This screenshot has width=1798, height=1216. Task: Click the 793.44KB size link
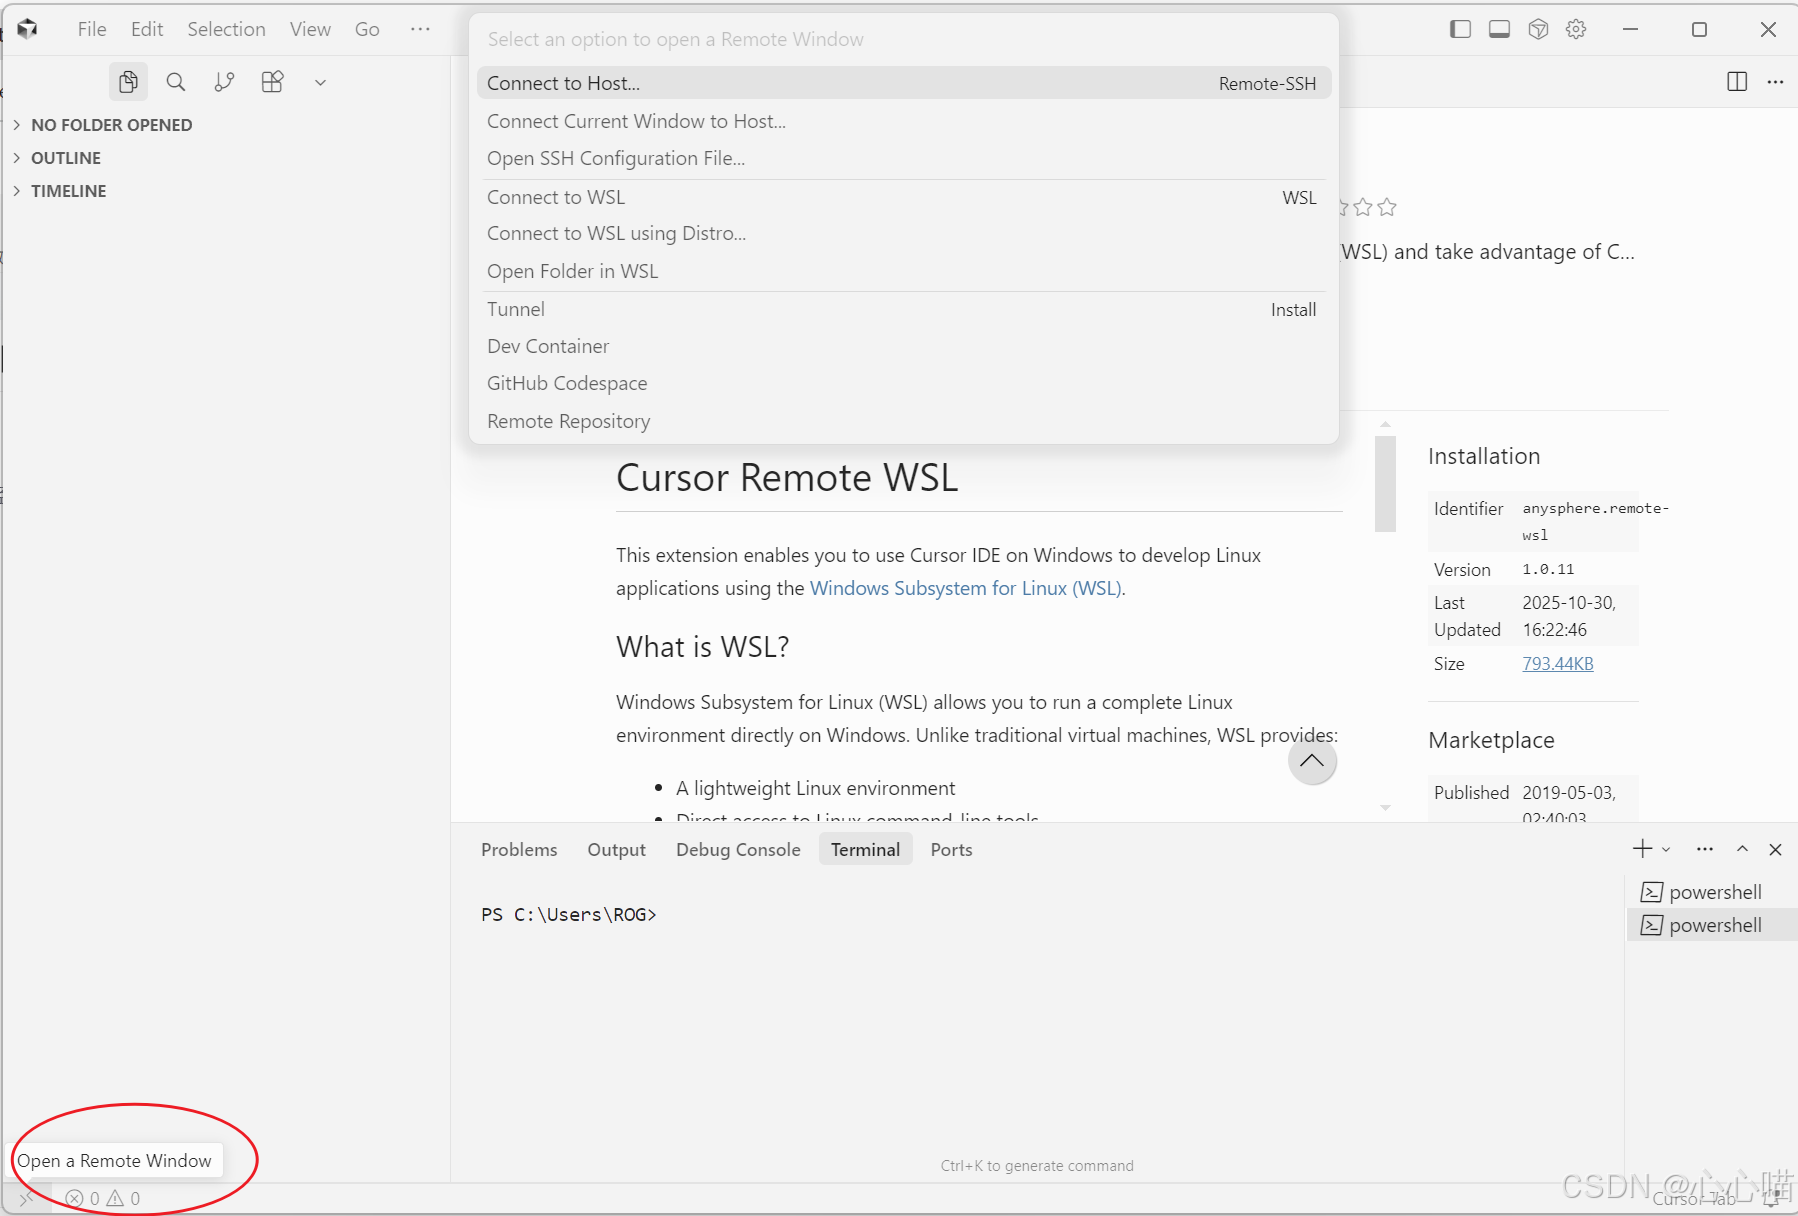pyautogui.click(x=1557, y=664)
